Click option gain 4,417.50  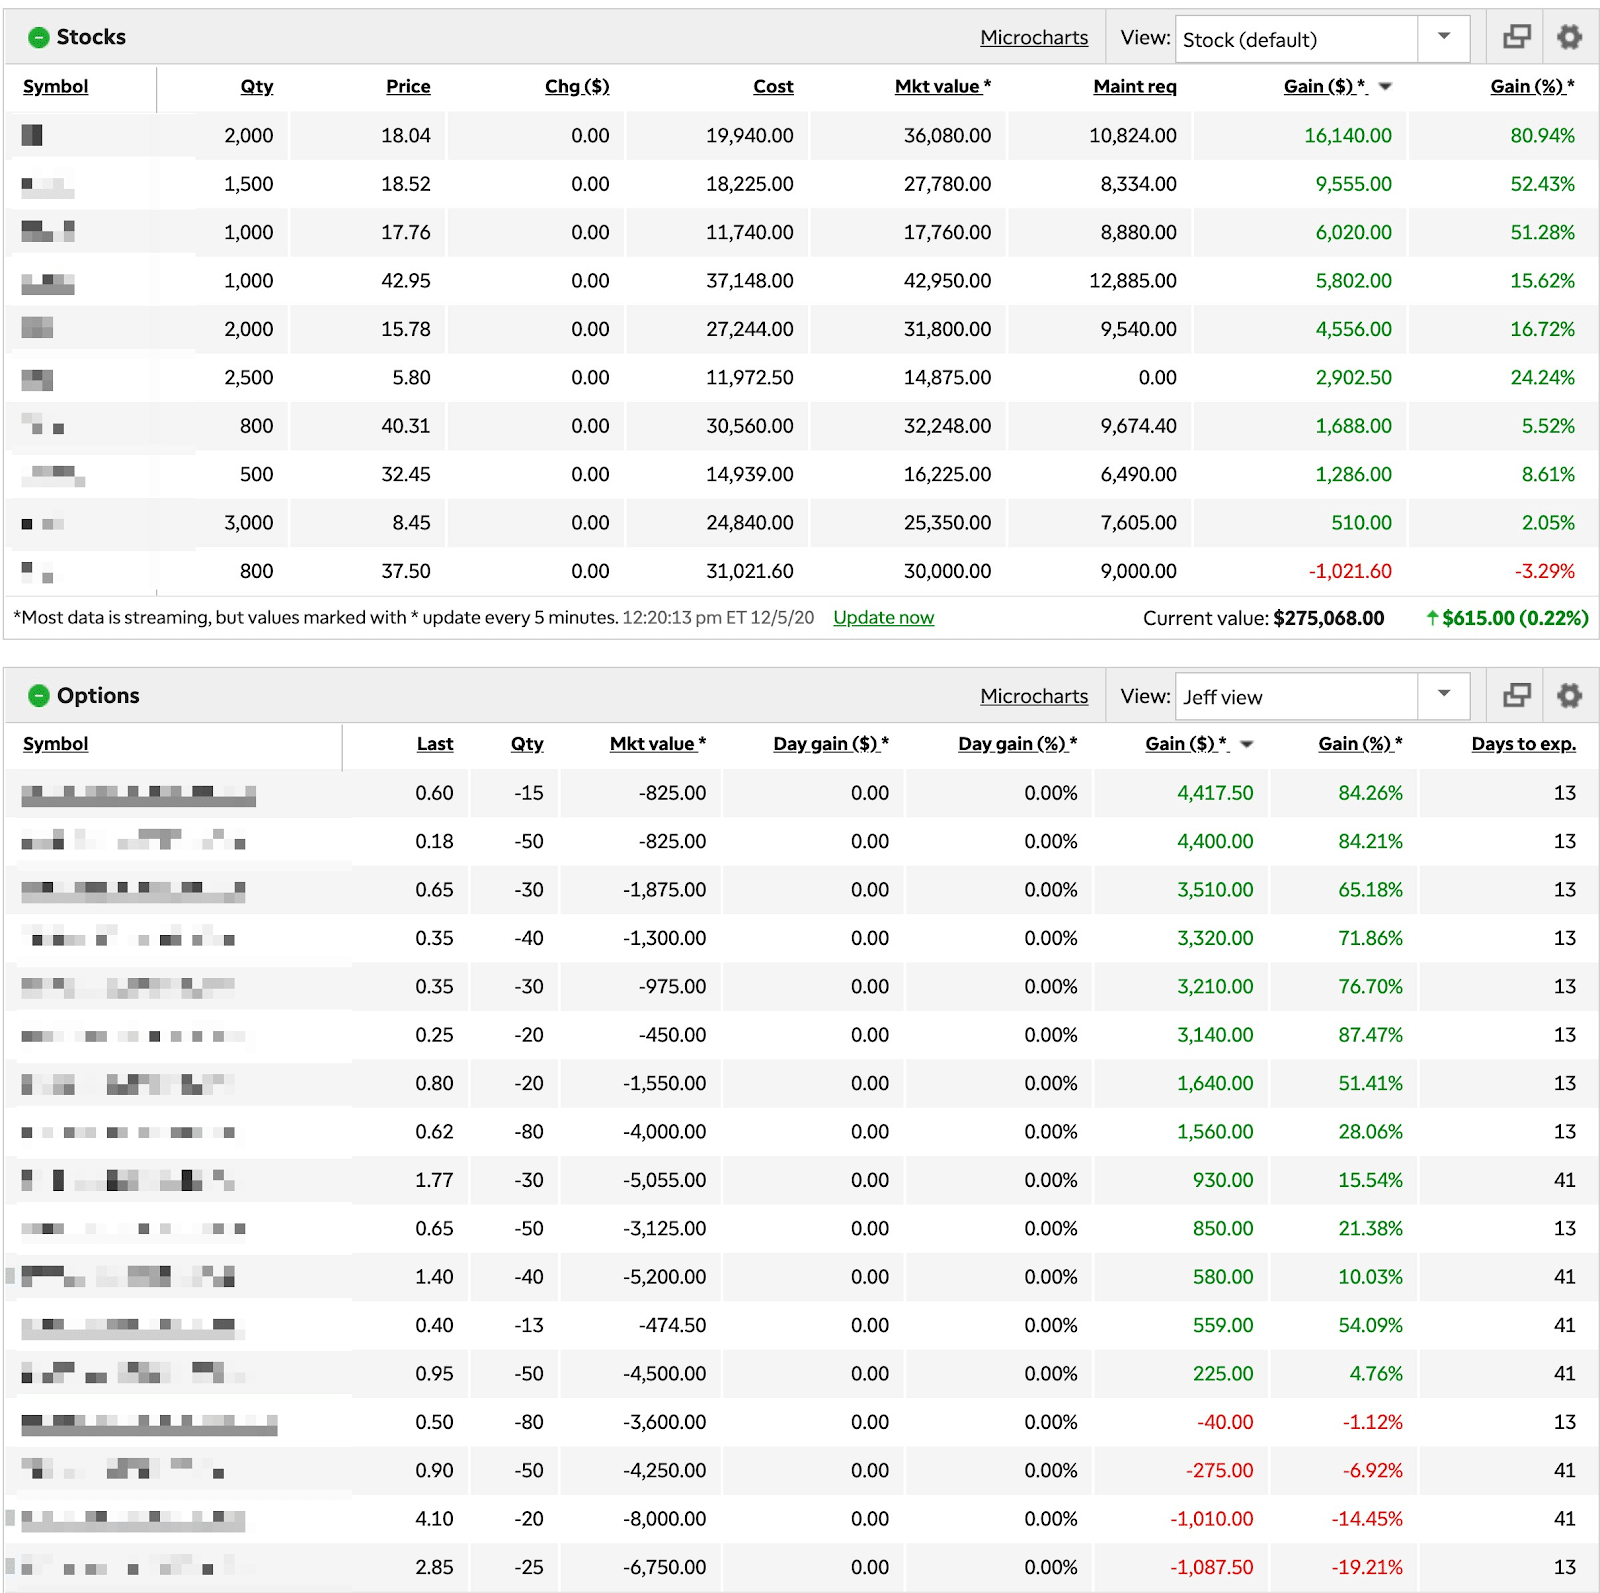[1214, 793]
